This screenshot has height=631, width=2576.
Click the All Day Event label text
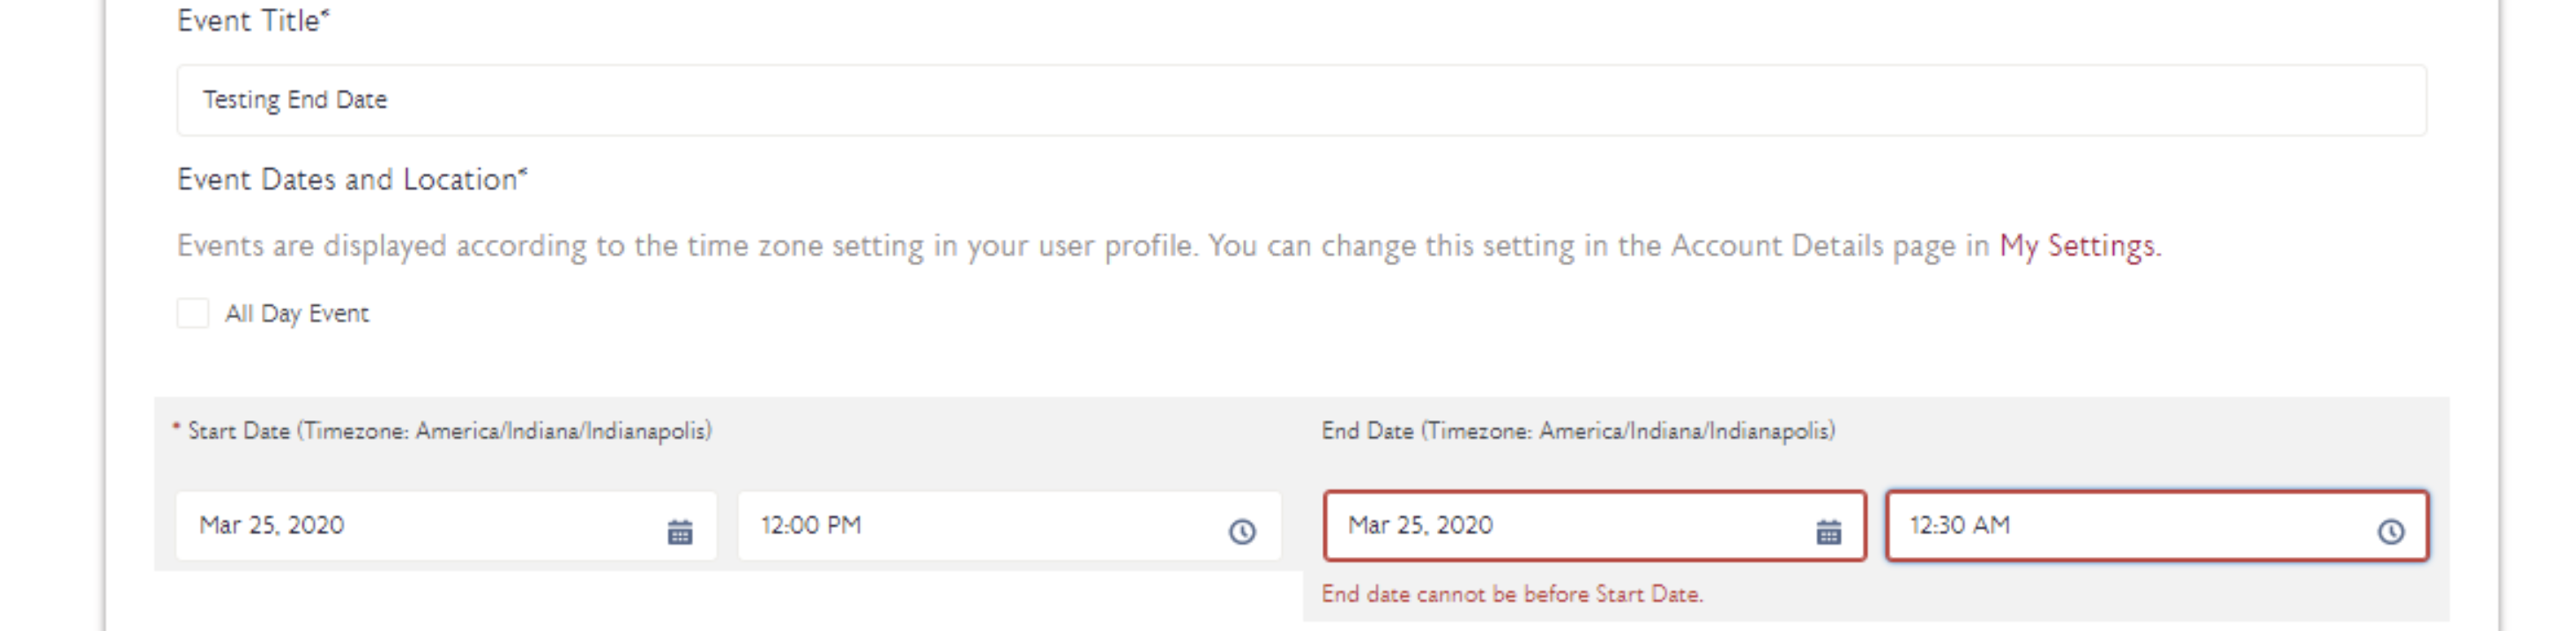pyautogui.click(x=297, y=314)
